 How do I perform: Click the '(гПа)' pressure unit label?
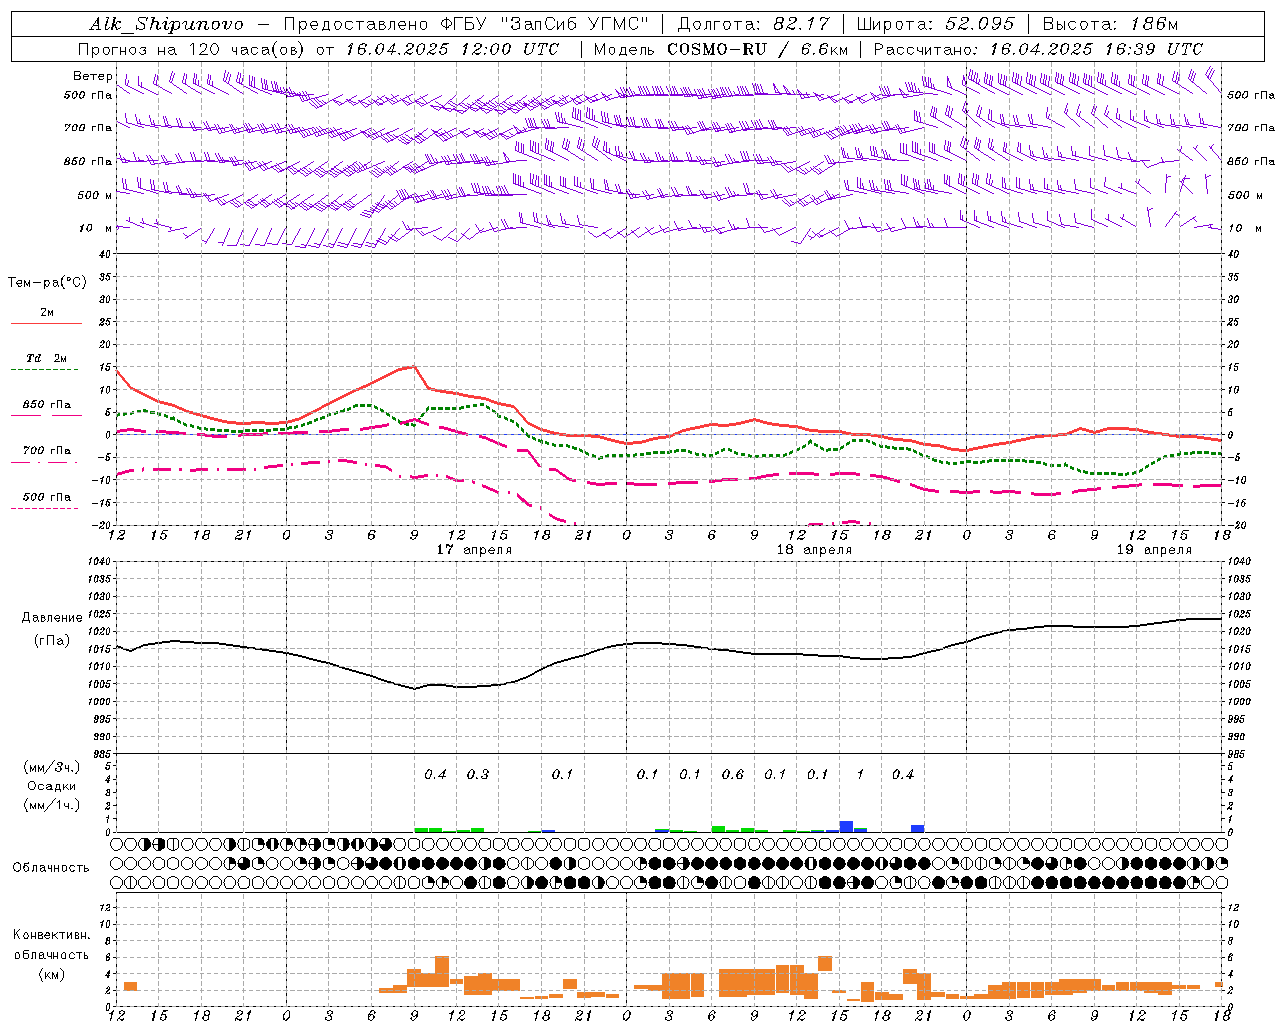click(52, 641)
